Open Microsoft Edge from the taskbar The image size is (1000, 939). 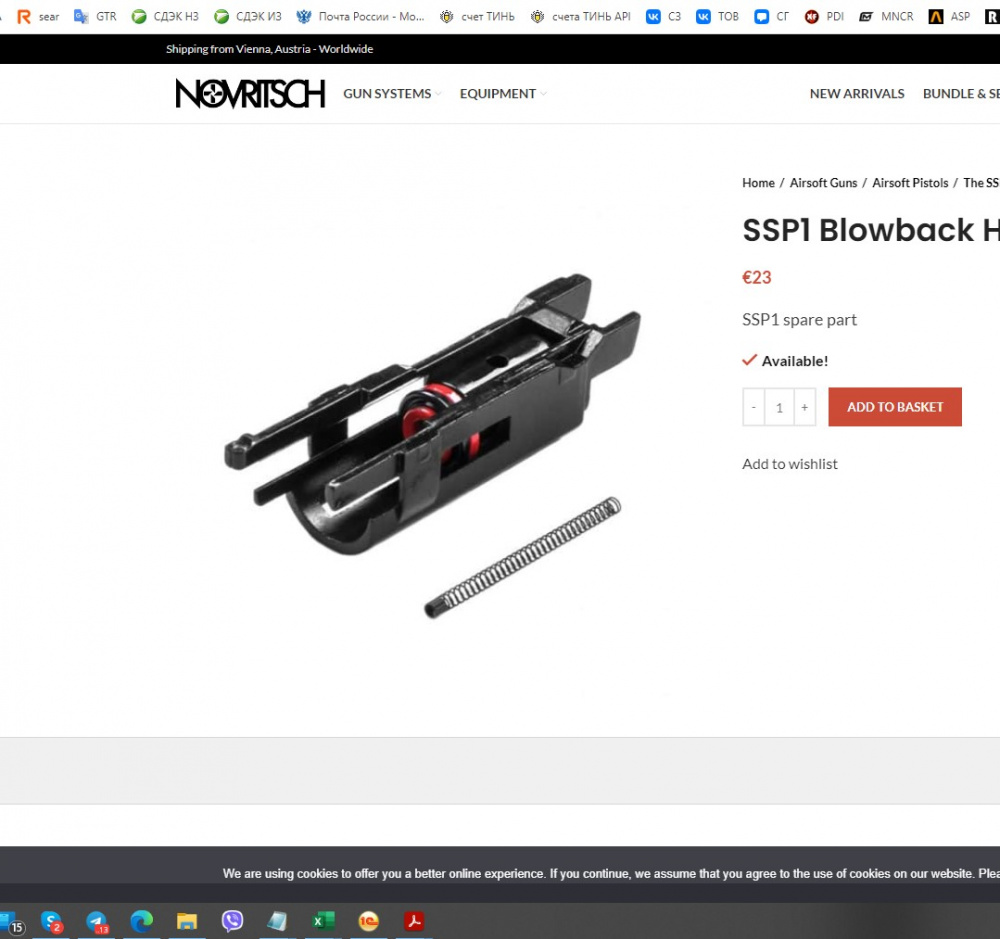(142, 921)
